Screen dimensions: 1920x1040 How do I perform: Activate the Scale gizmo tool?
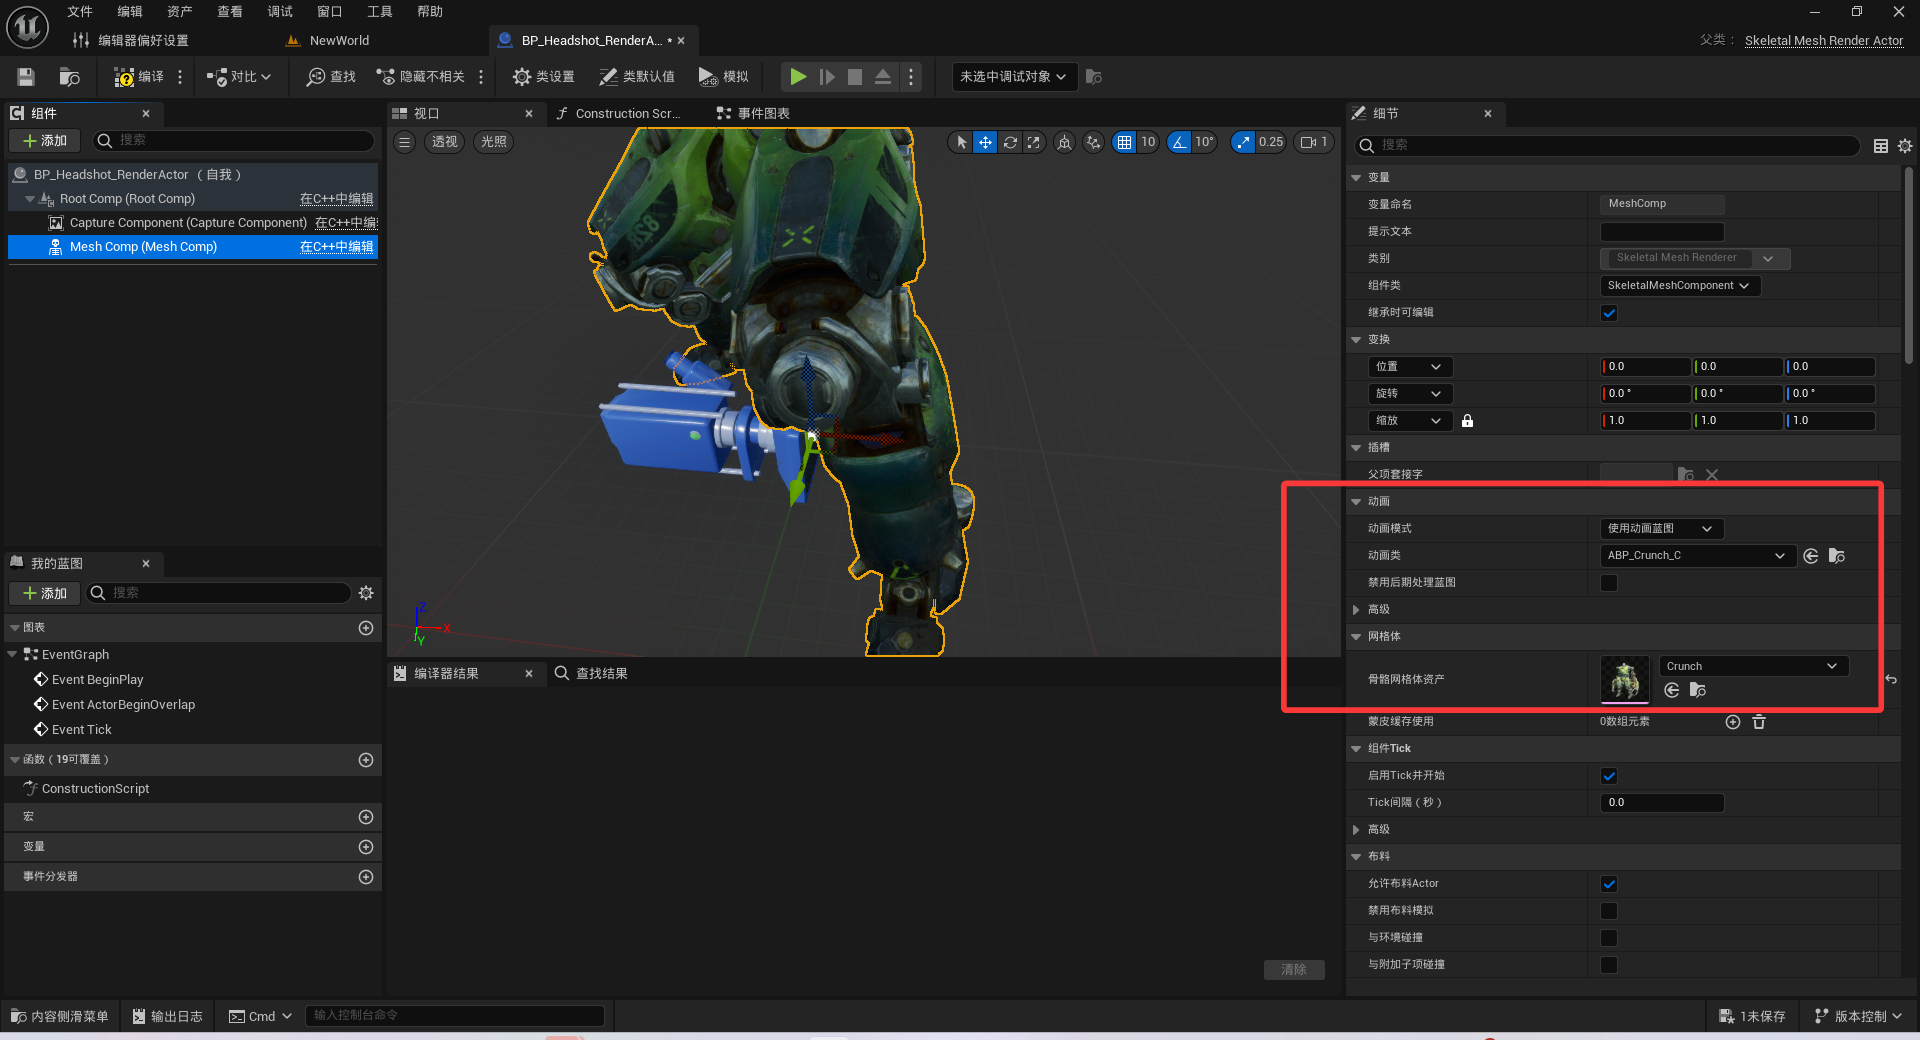(1034, 142)
